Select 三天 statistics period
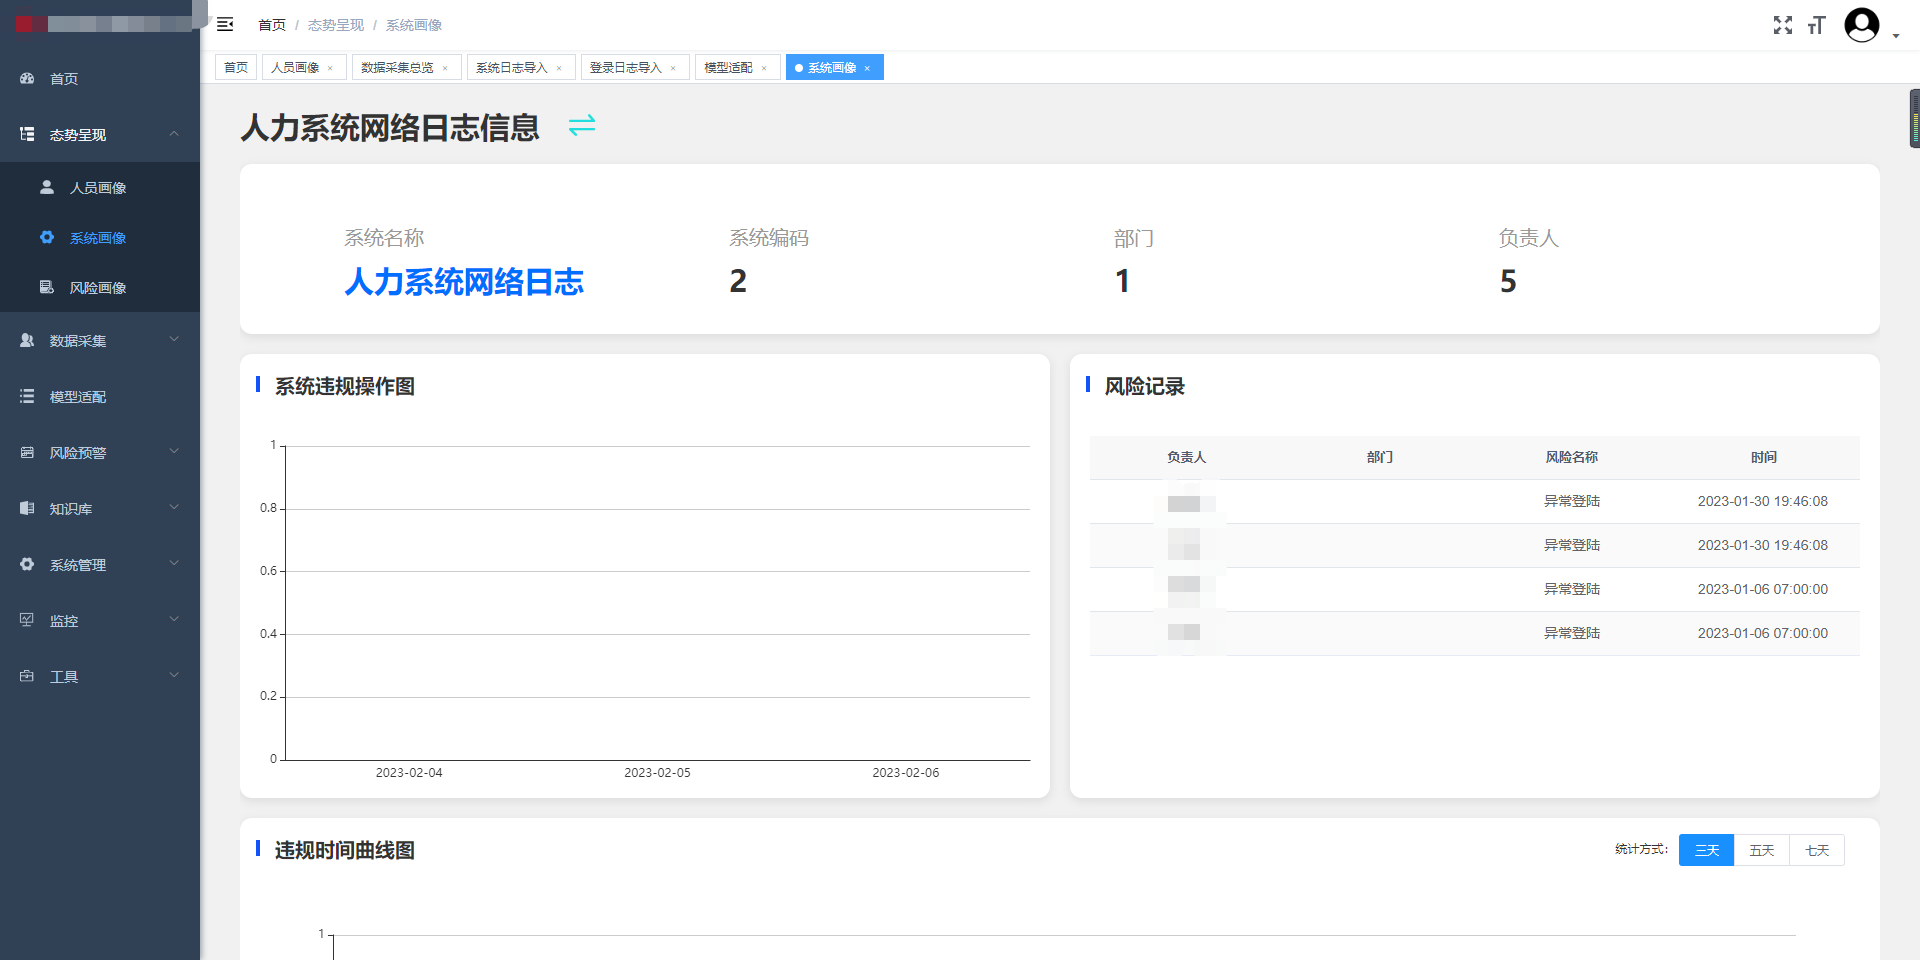 [1706, 850]
